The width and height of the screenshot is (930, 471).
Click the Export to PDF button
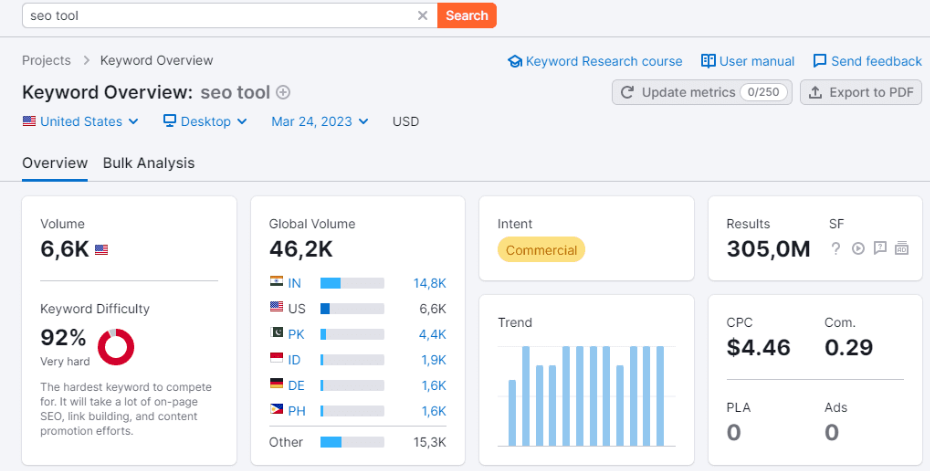(861, 93)
